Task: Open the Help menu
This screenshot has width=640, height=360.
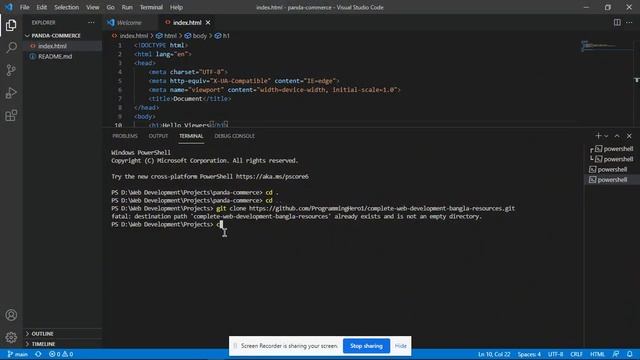Action: pos(176,7)
